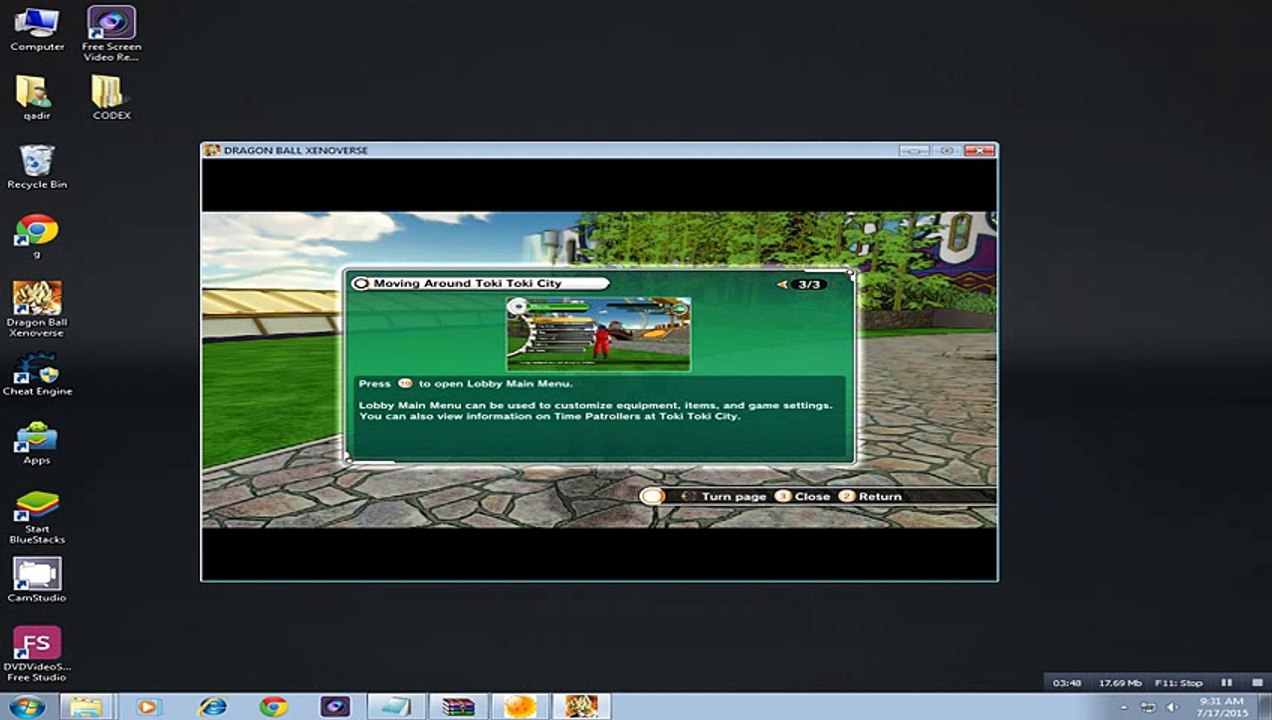The width and height of the screenshot is (1272, 720).
Task: Click the F11: Stop label
Action: 1179,682
